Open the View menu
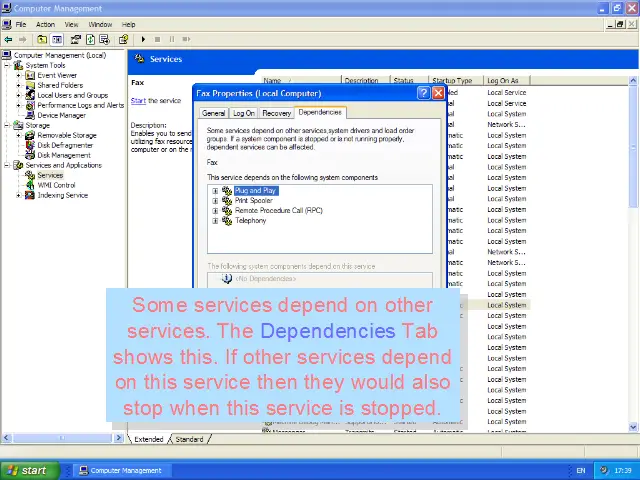 [71, 24]
